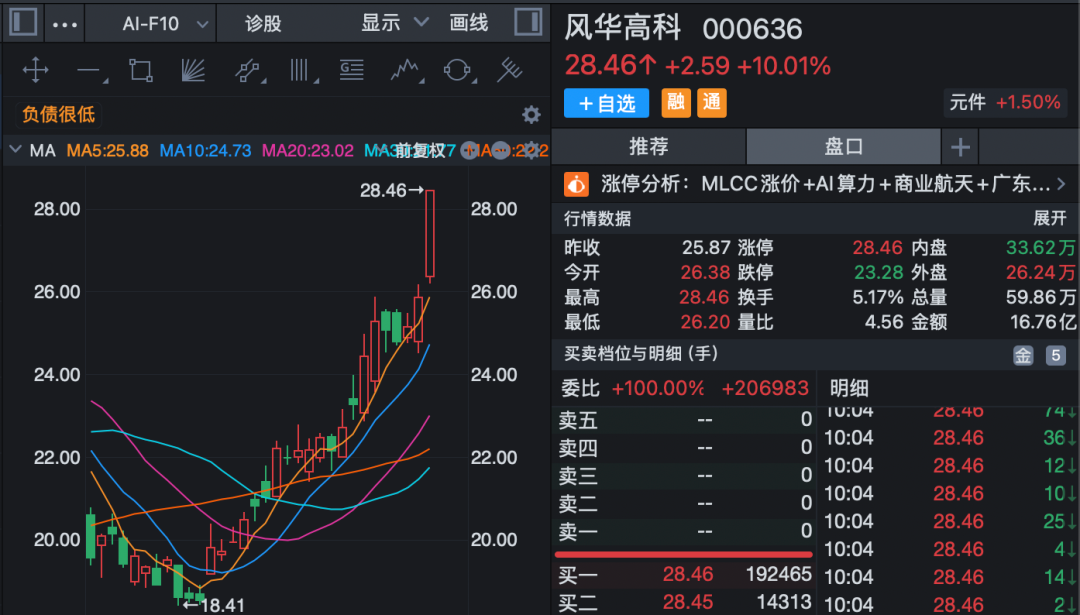
Task: Click stock name 风华高科
Action: click(623, 28)
